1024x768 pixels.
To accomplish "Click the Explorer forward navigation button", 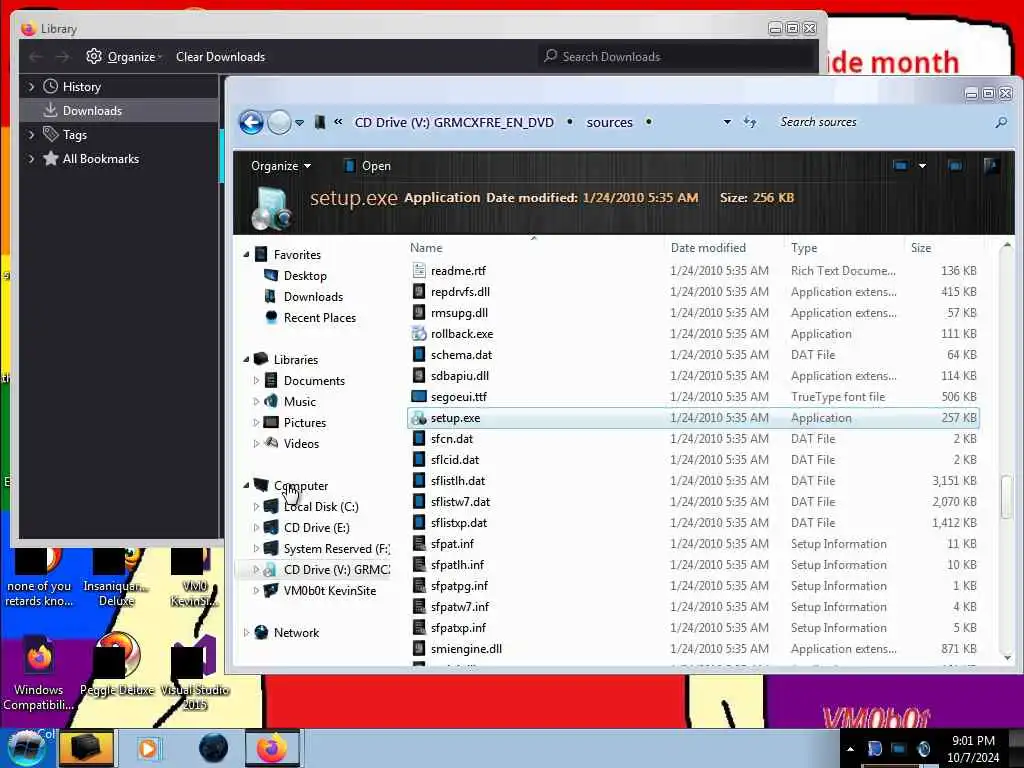I will click(x=280, y=122).
